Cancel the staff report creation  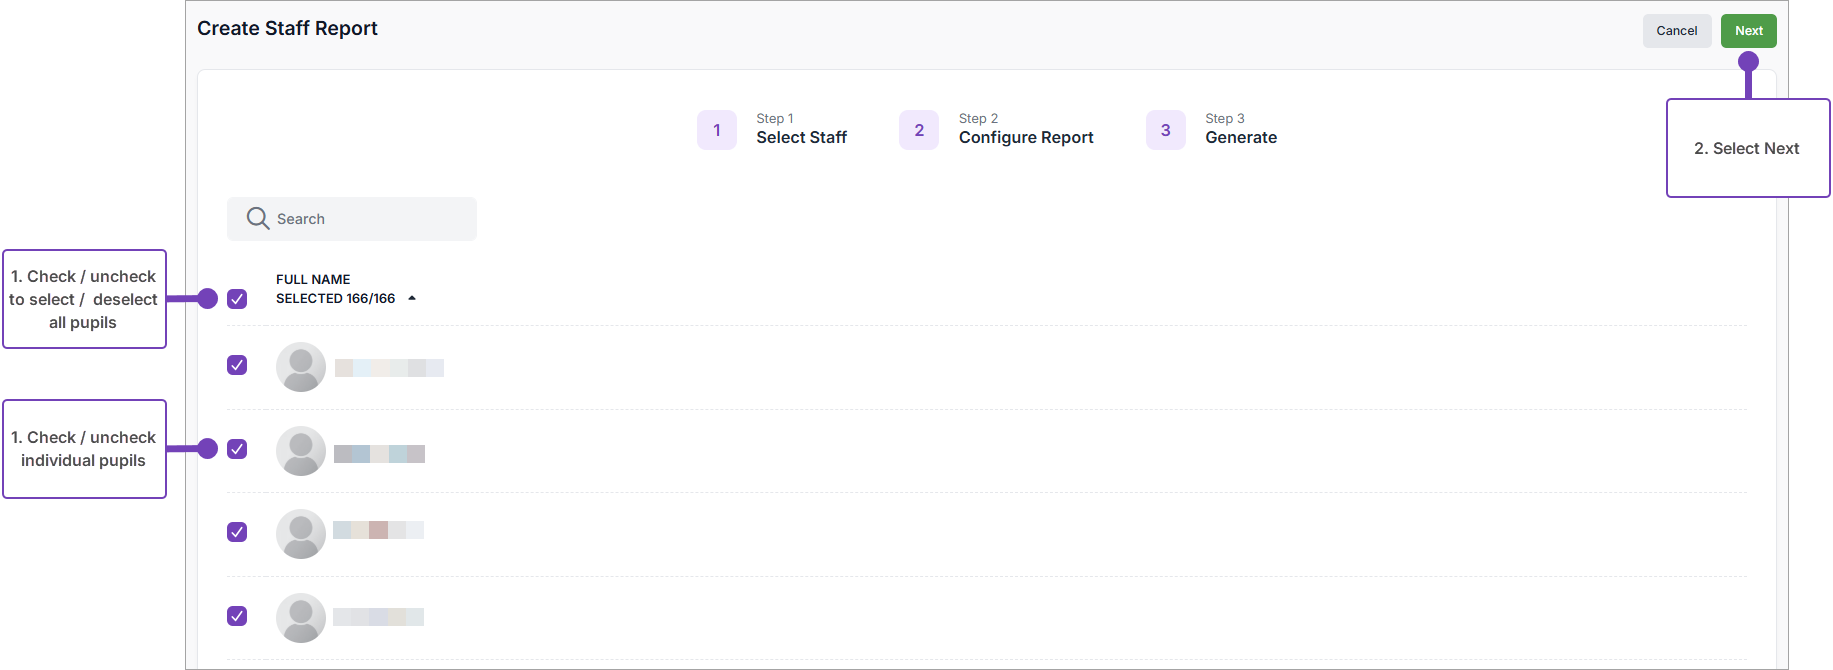click(1676, 31)
